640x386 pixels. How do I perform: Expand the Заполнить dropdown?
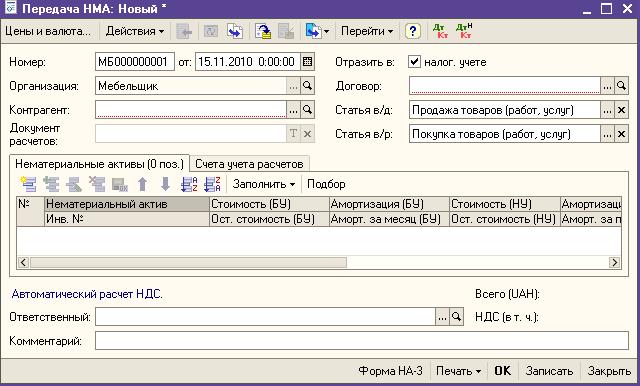(x=264, y=184)
